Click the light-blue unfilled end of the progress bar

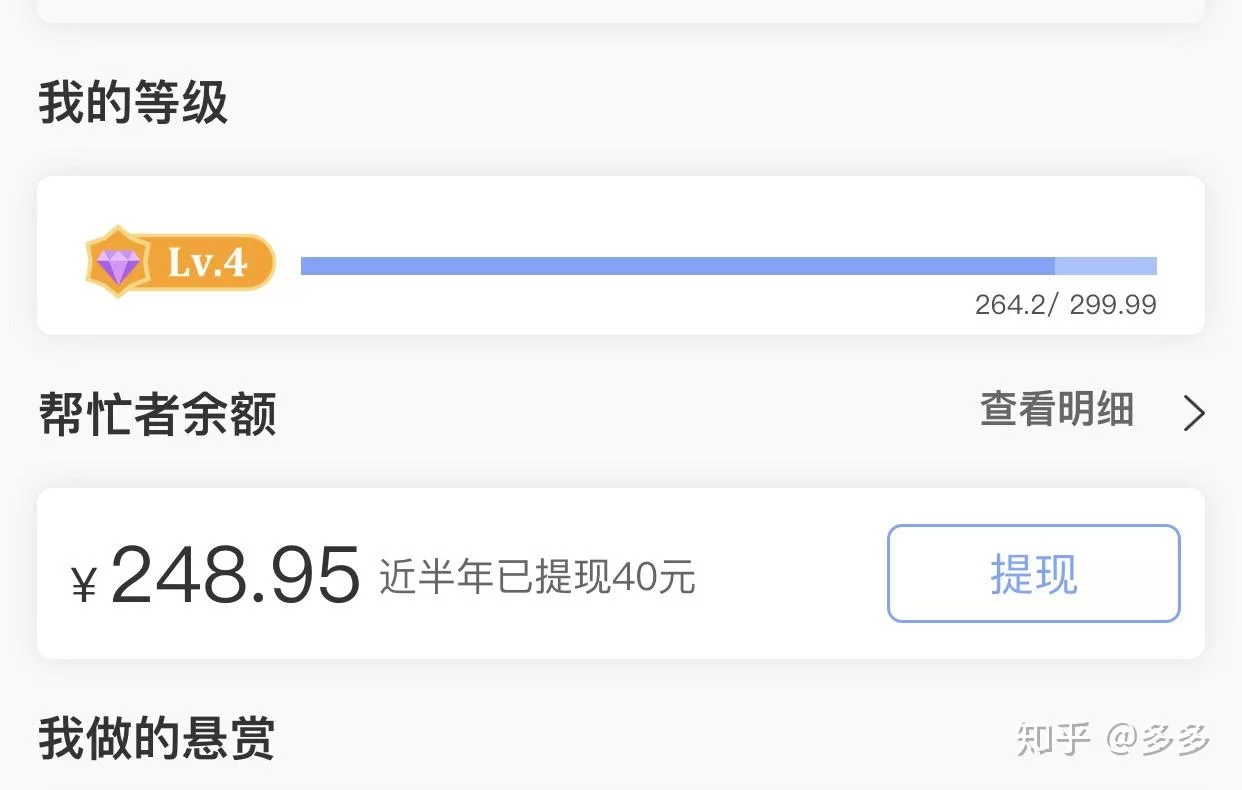(x=1105, y=266)
